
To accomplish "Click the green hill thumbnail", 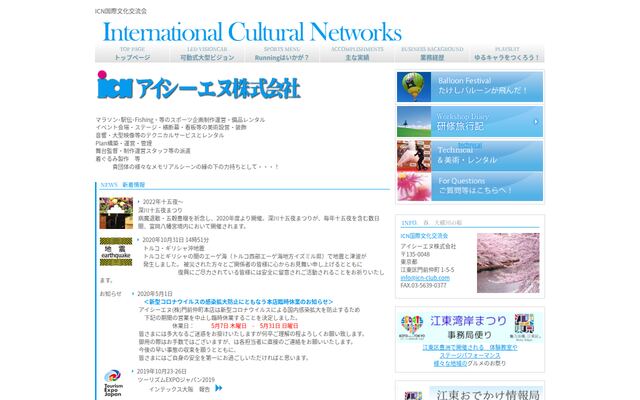I will [x=414, y=122].
